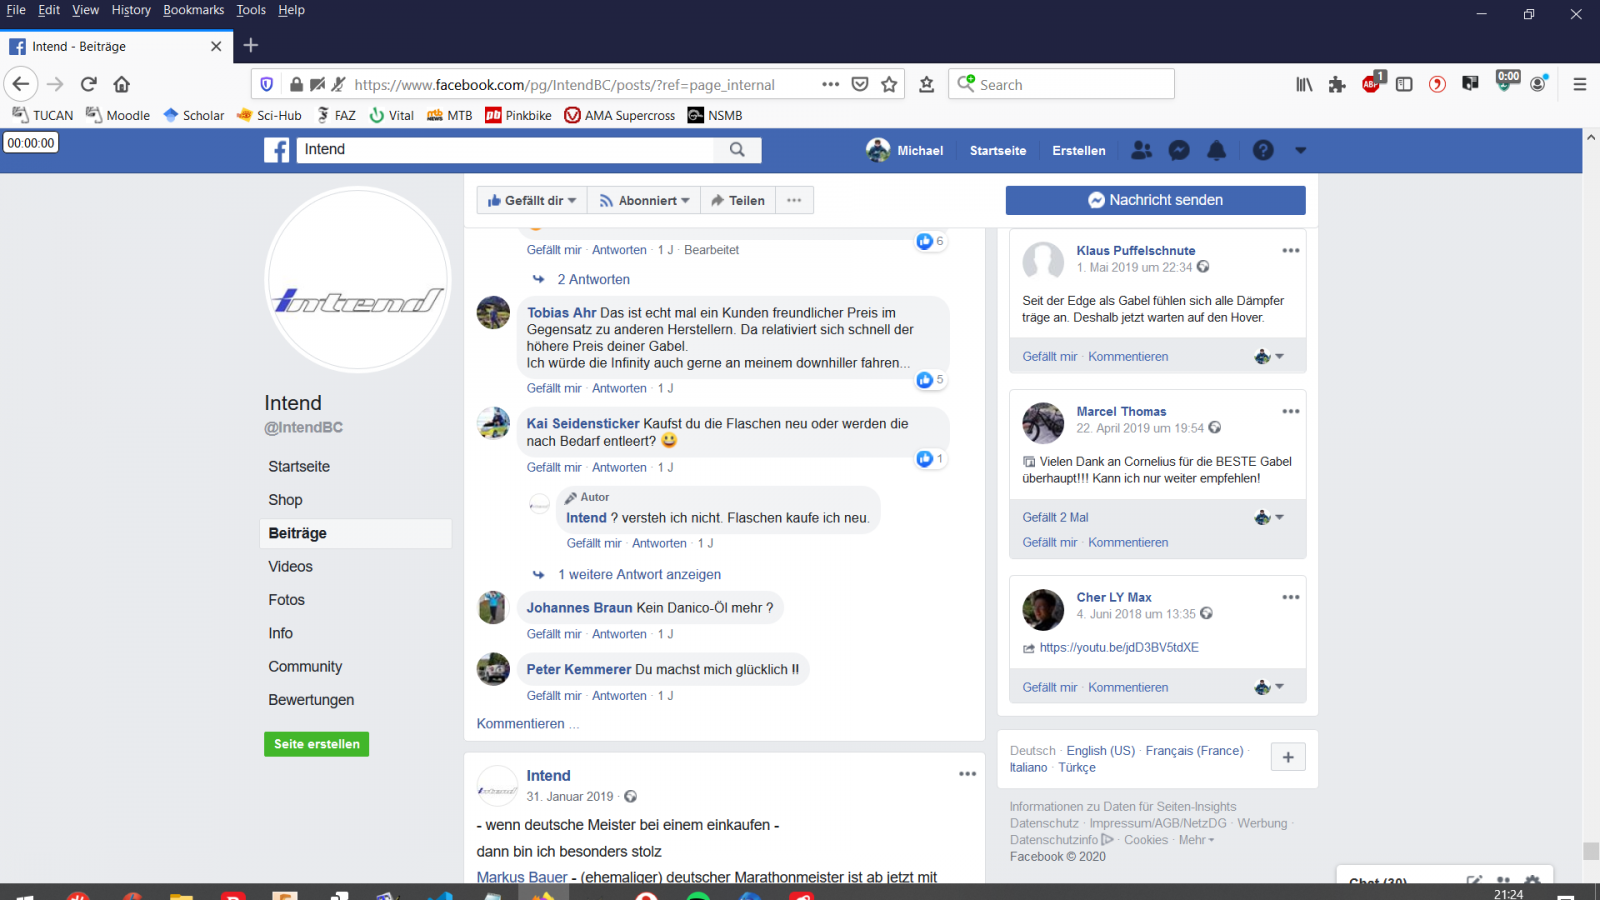Click 'Nachricht senden' button
The image size is (1600, 900).
point(1155,200)
